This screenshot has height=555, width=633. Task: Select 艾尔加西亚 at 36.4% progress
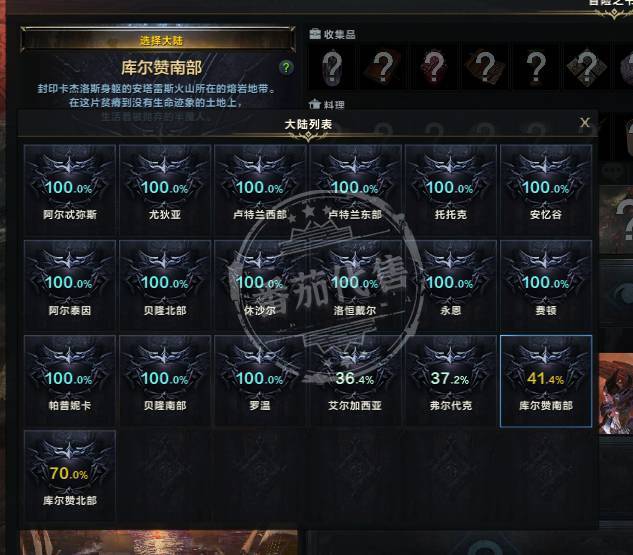pos(355,380)
